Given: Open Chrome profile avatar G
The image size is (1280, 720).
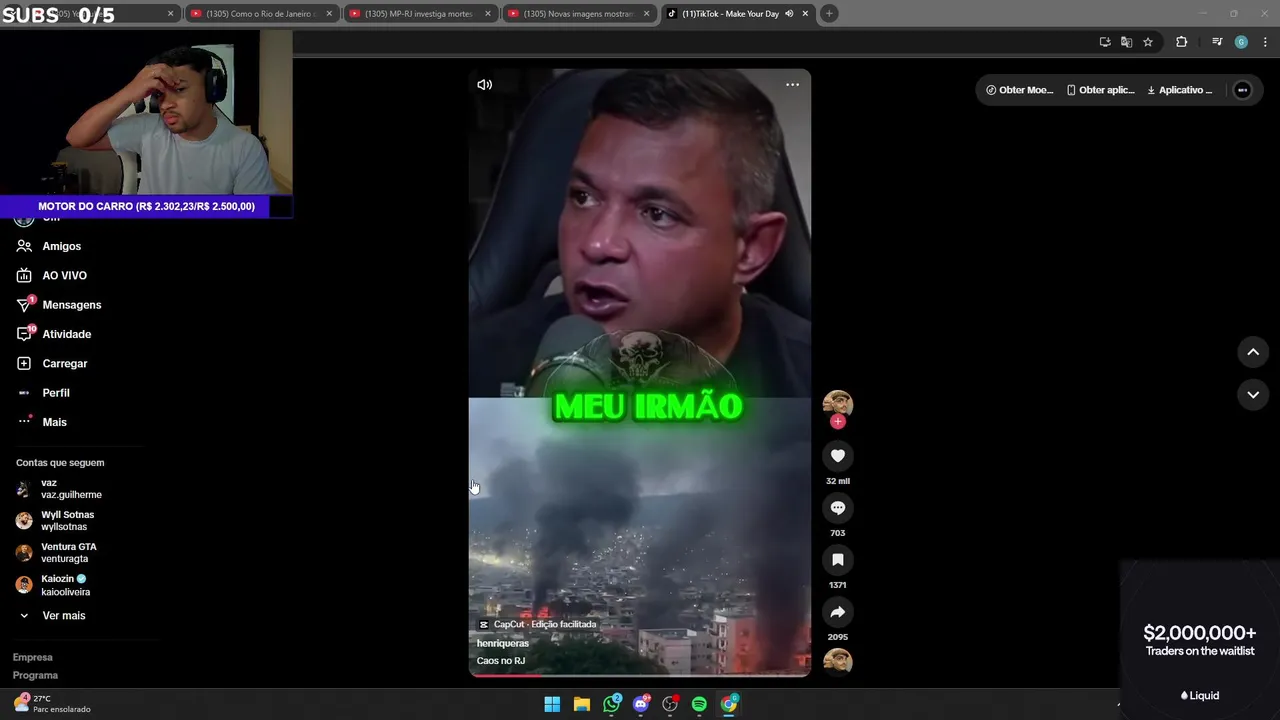Looking at the screenshot, I should click(x=1241, y=42).
